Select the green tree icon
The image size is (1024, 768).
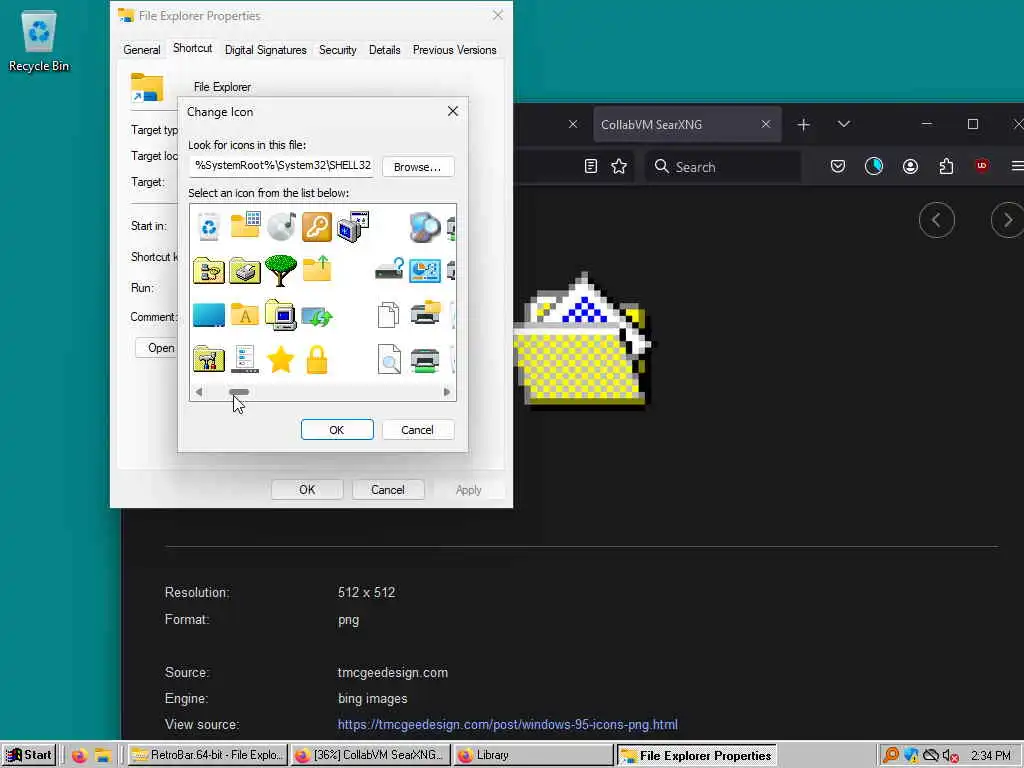pos(281,270)
